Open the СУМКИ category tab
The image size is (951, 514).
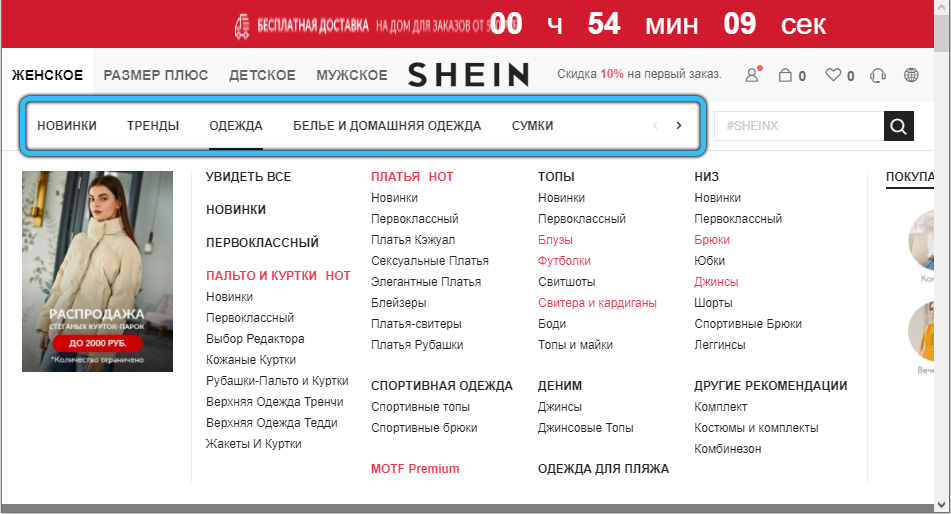click(533, 126)
